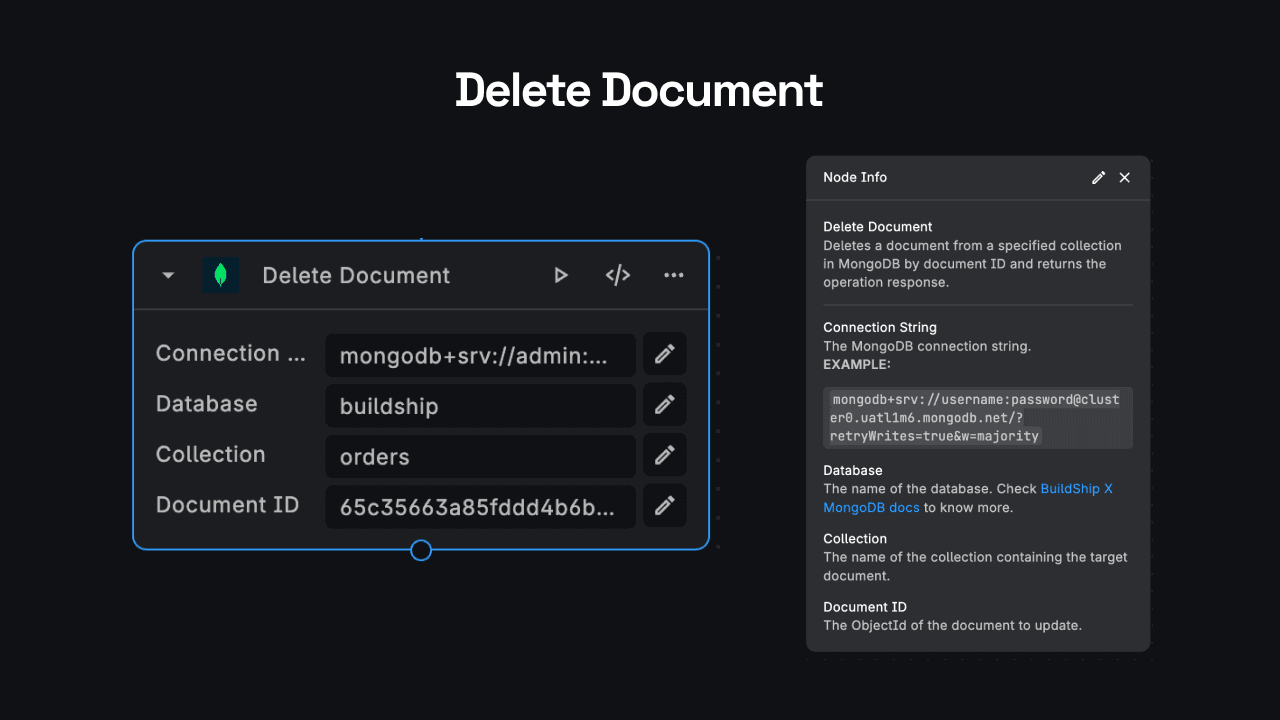Select the connection string example code block
The height and width of the screenshot is (720, 1280).
pos(977,416)
